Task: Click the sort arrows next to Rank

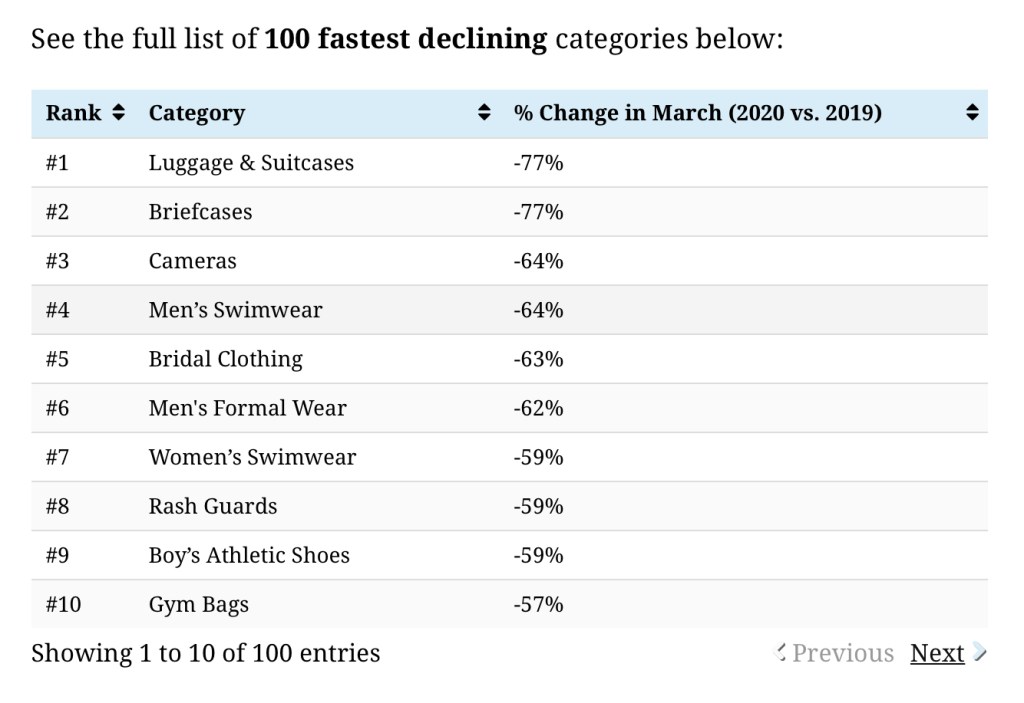Action: click(x=119, y=113)
